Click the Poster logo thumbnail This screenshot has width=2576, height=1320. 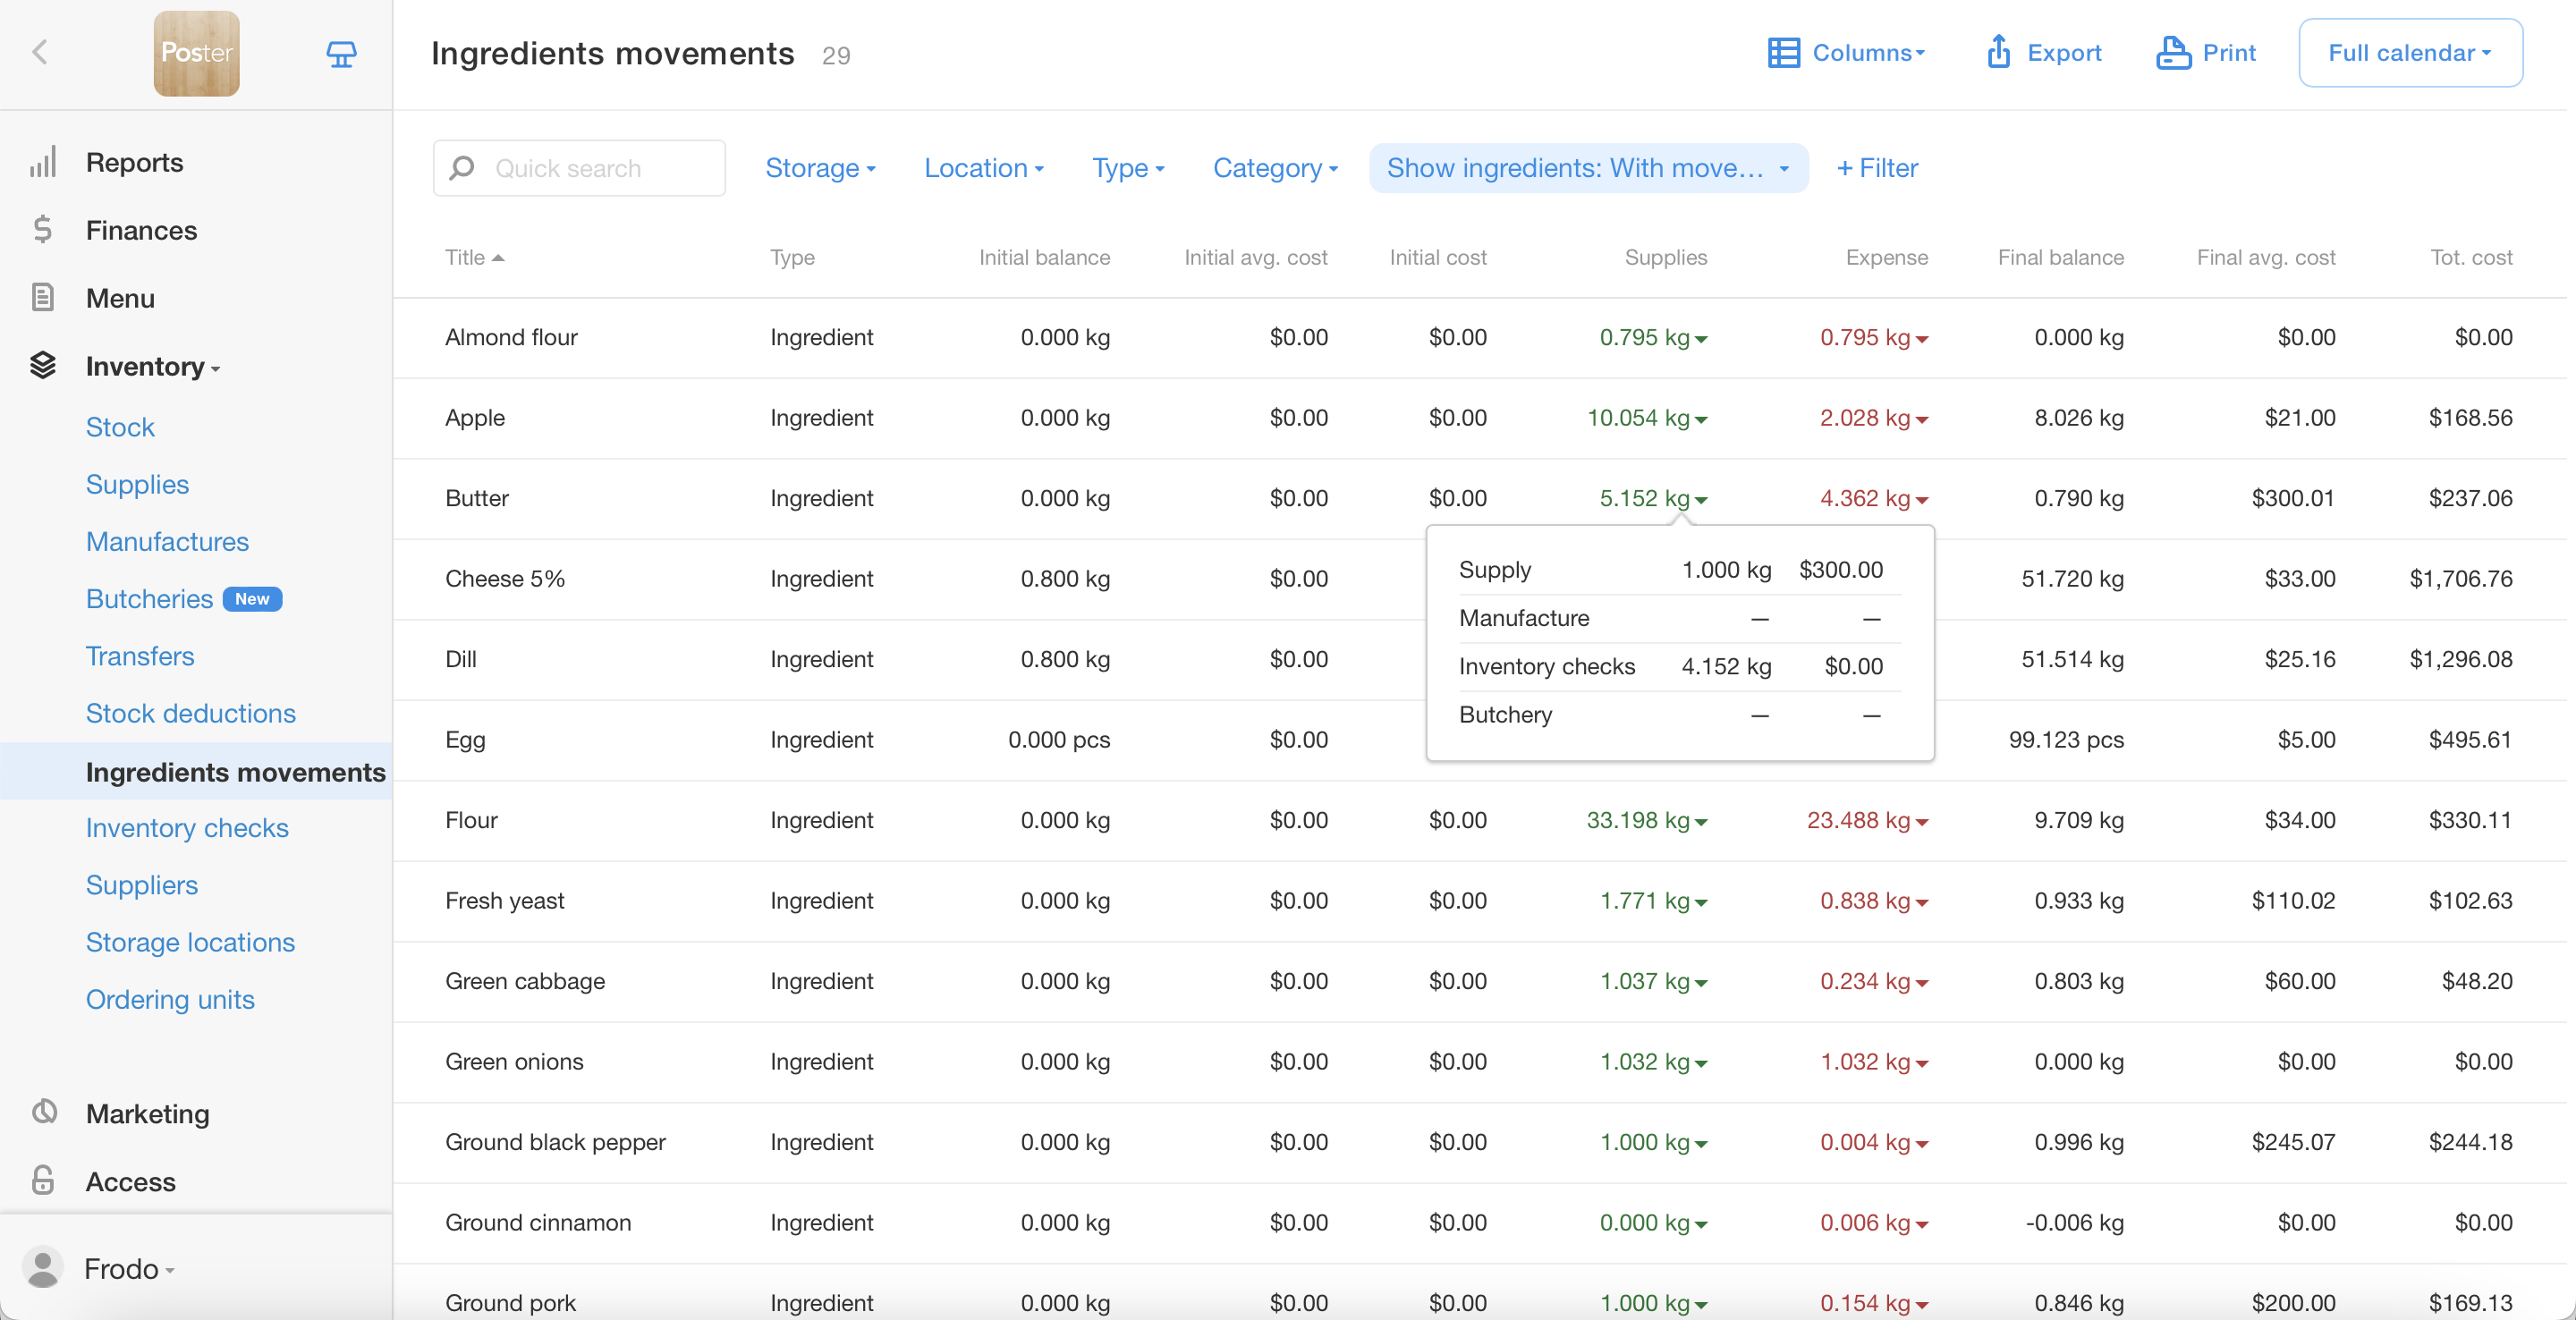click(x=196, y=53)
